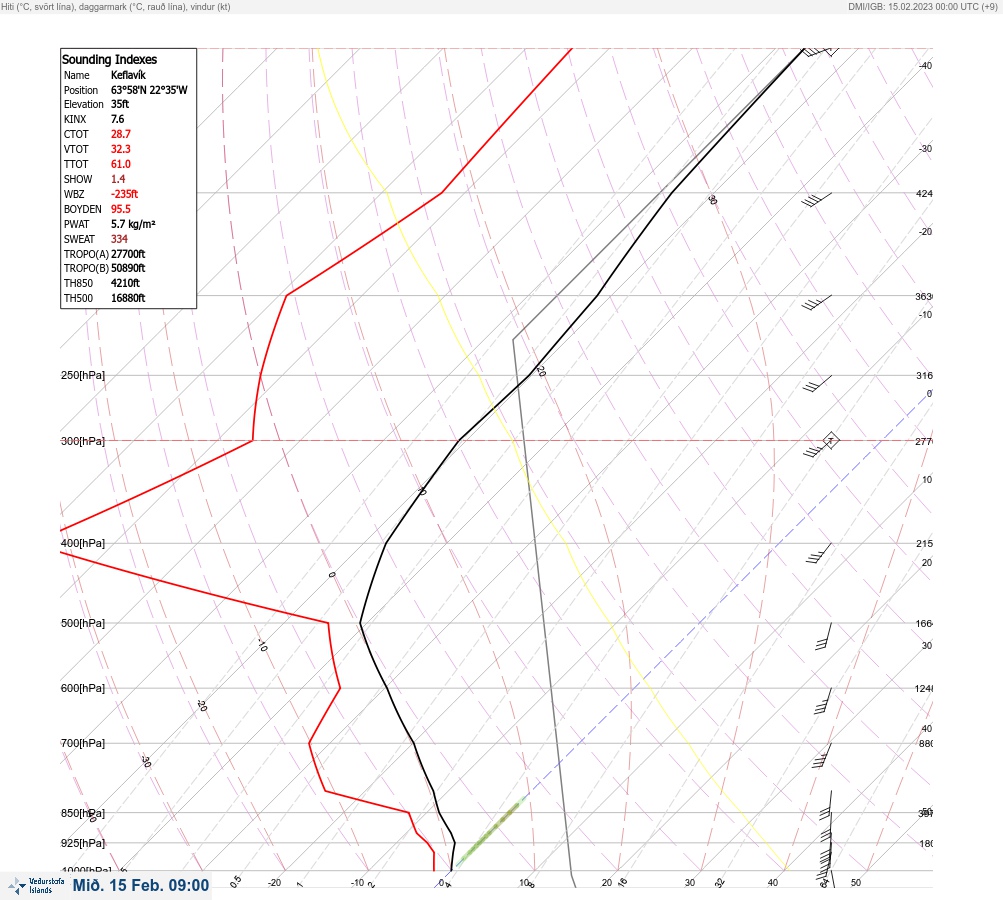The image size is (1003, 900).
Task: Click the TH500 value '16880ft'
Action: (128, 298)
